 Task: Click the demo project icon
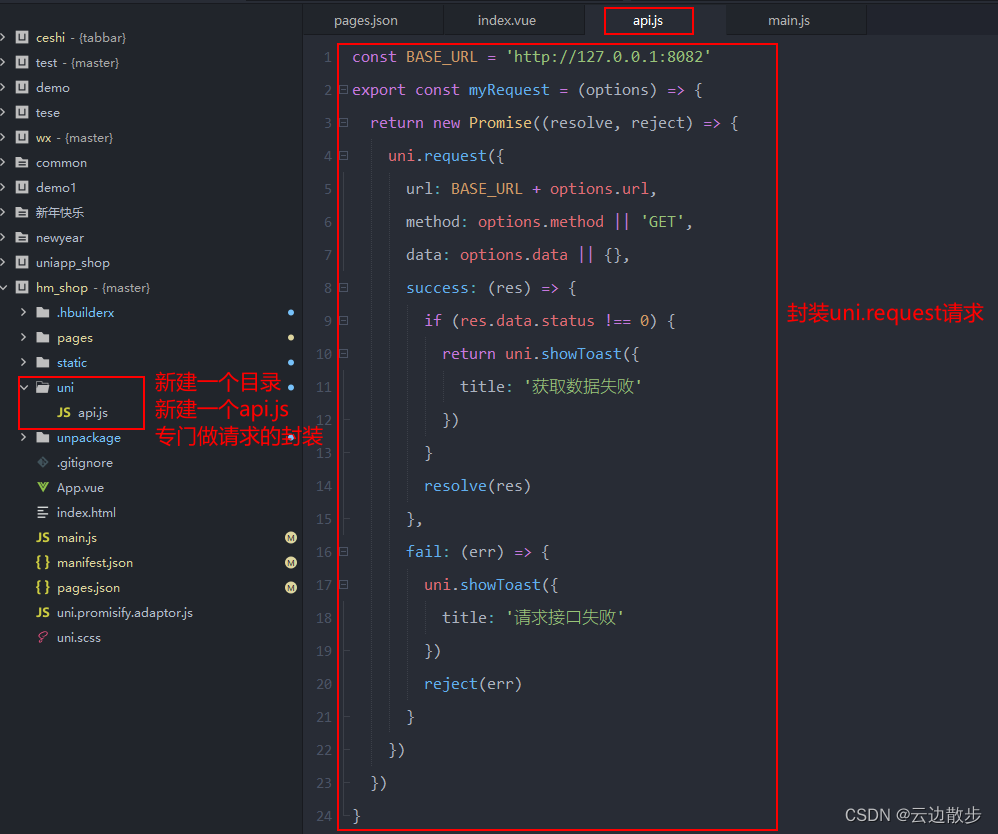point(22,87)
